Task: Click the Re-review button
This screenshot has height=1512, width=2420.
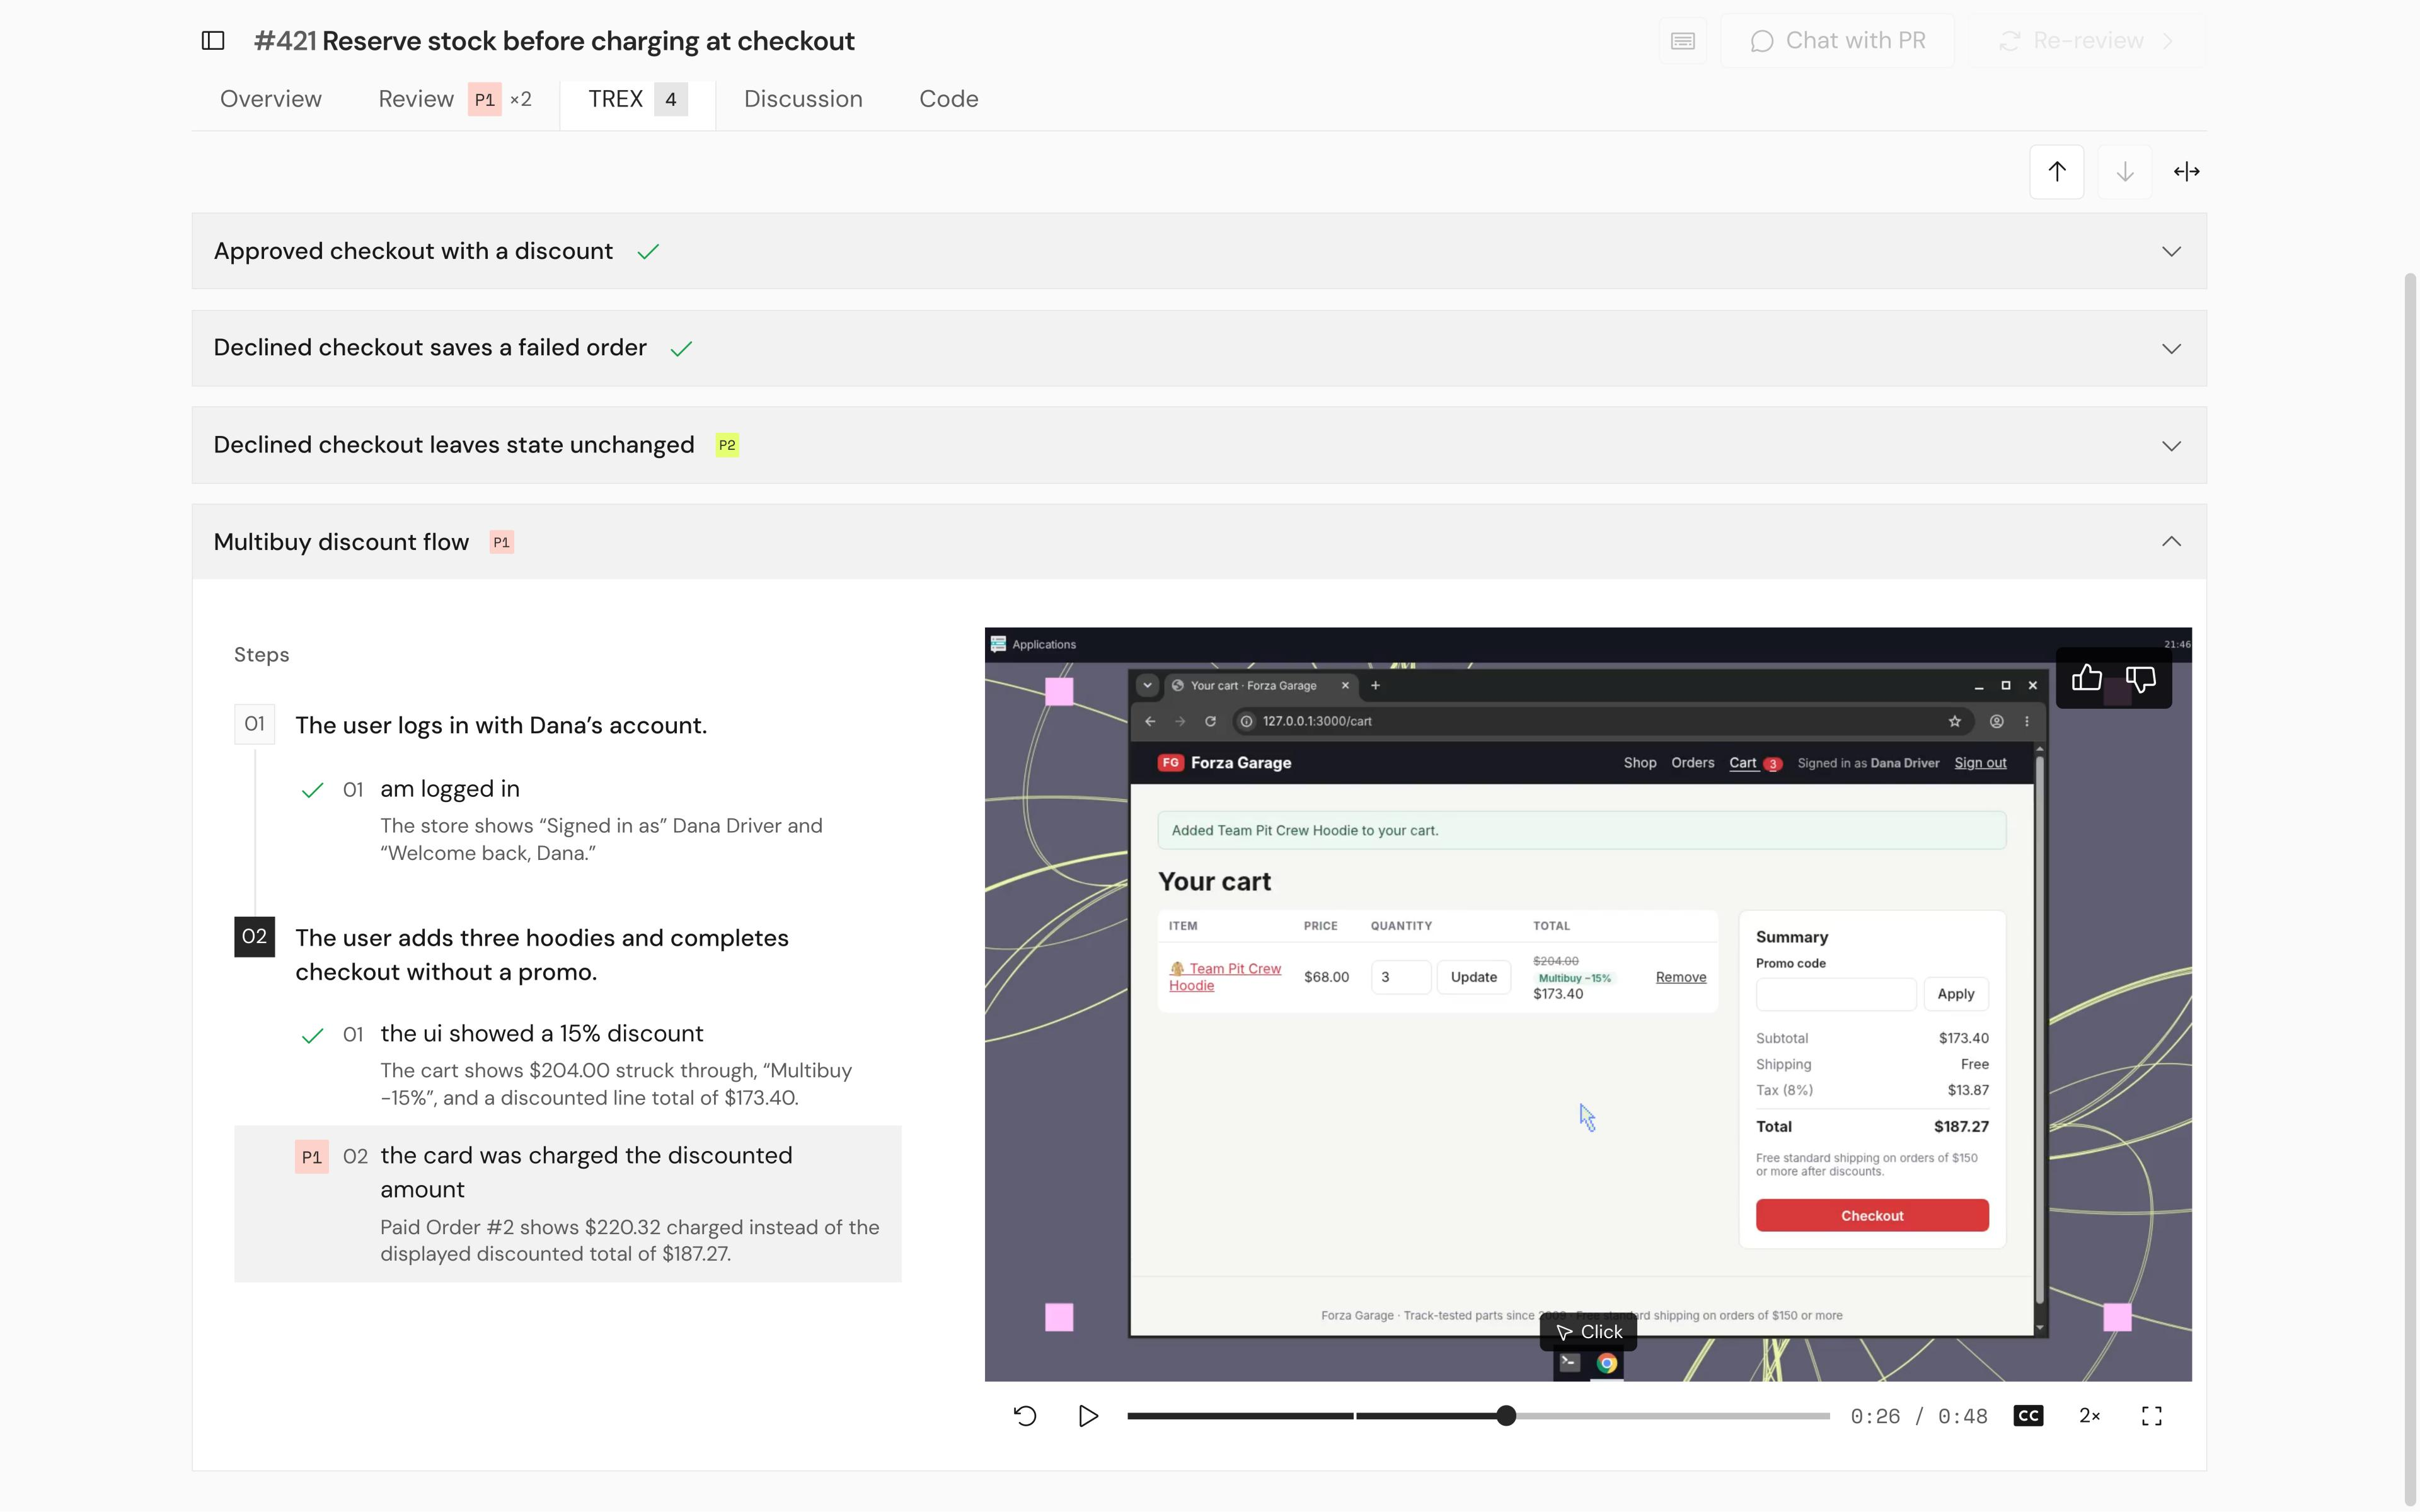Action: click(x=2086, y=41)
